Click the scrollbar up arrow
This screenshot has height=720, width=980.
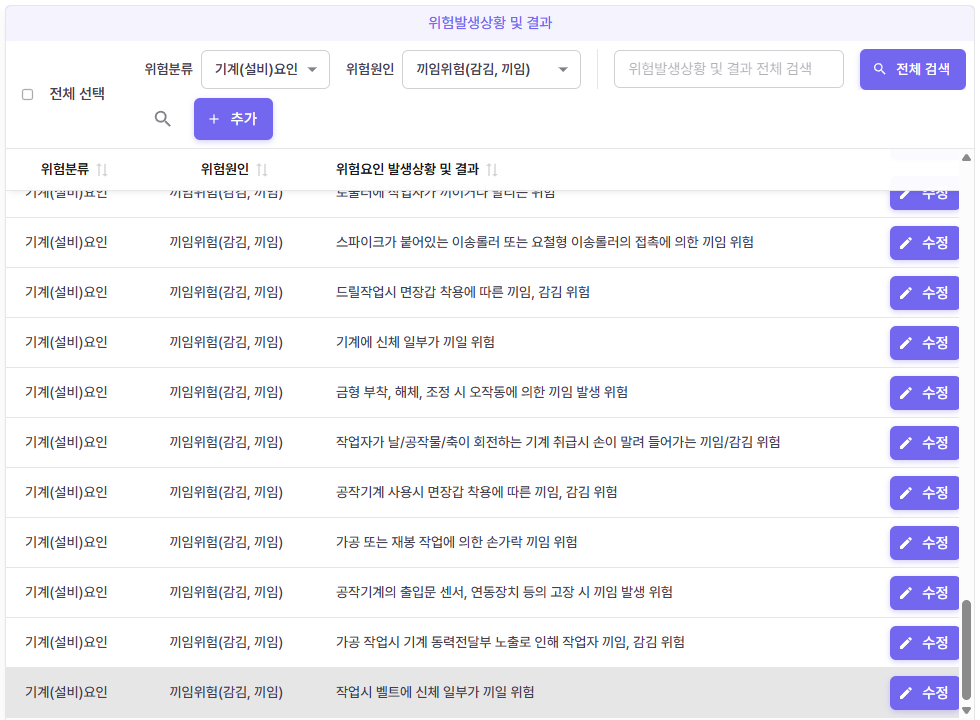click(966, 157)
